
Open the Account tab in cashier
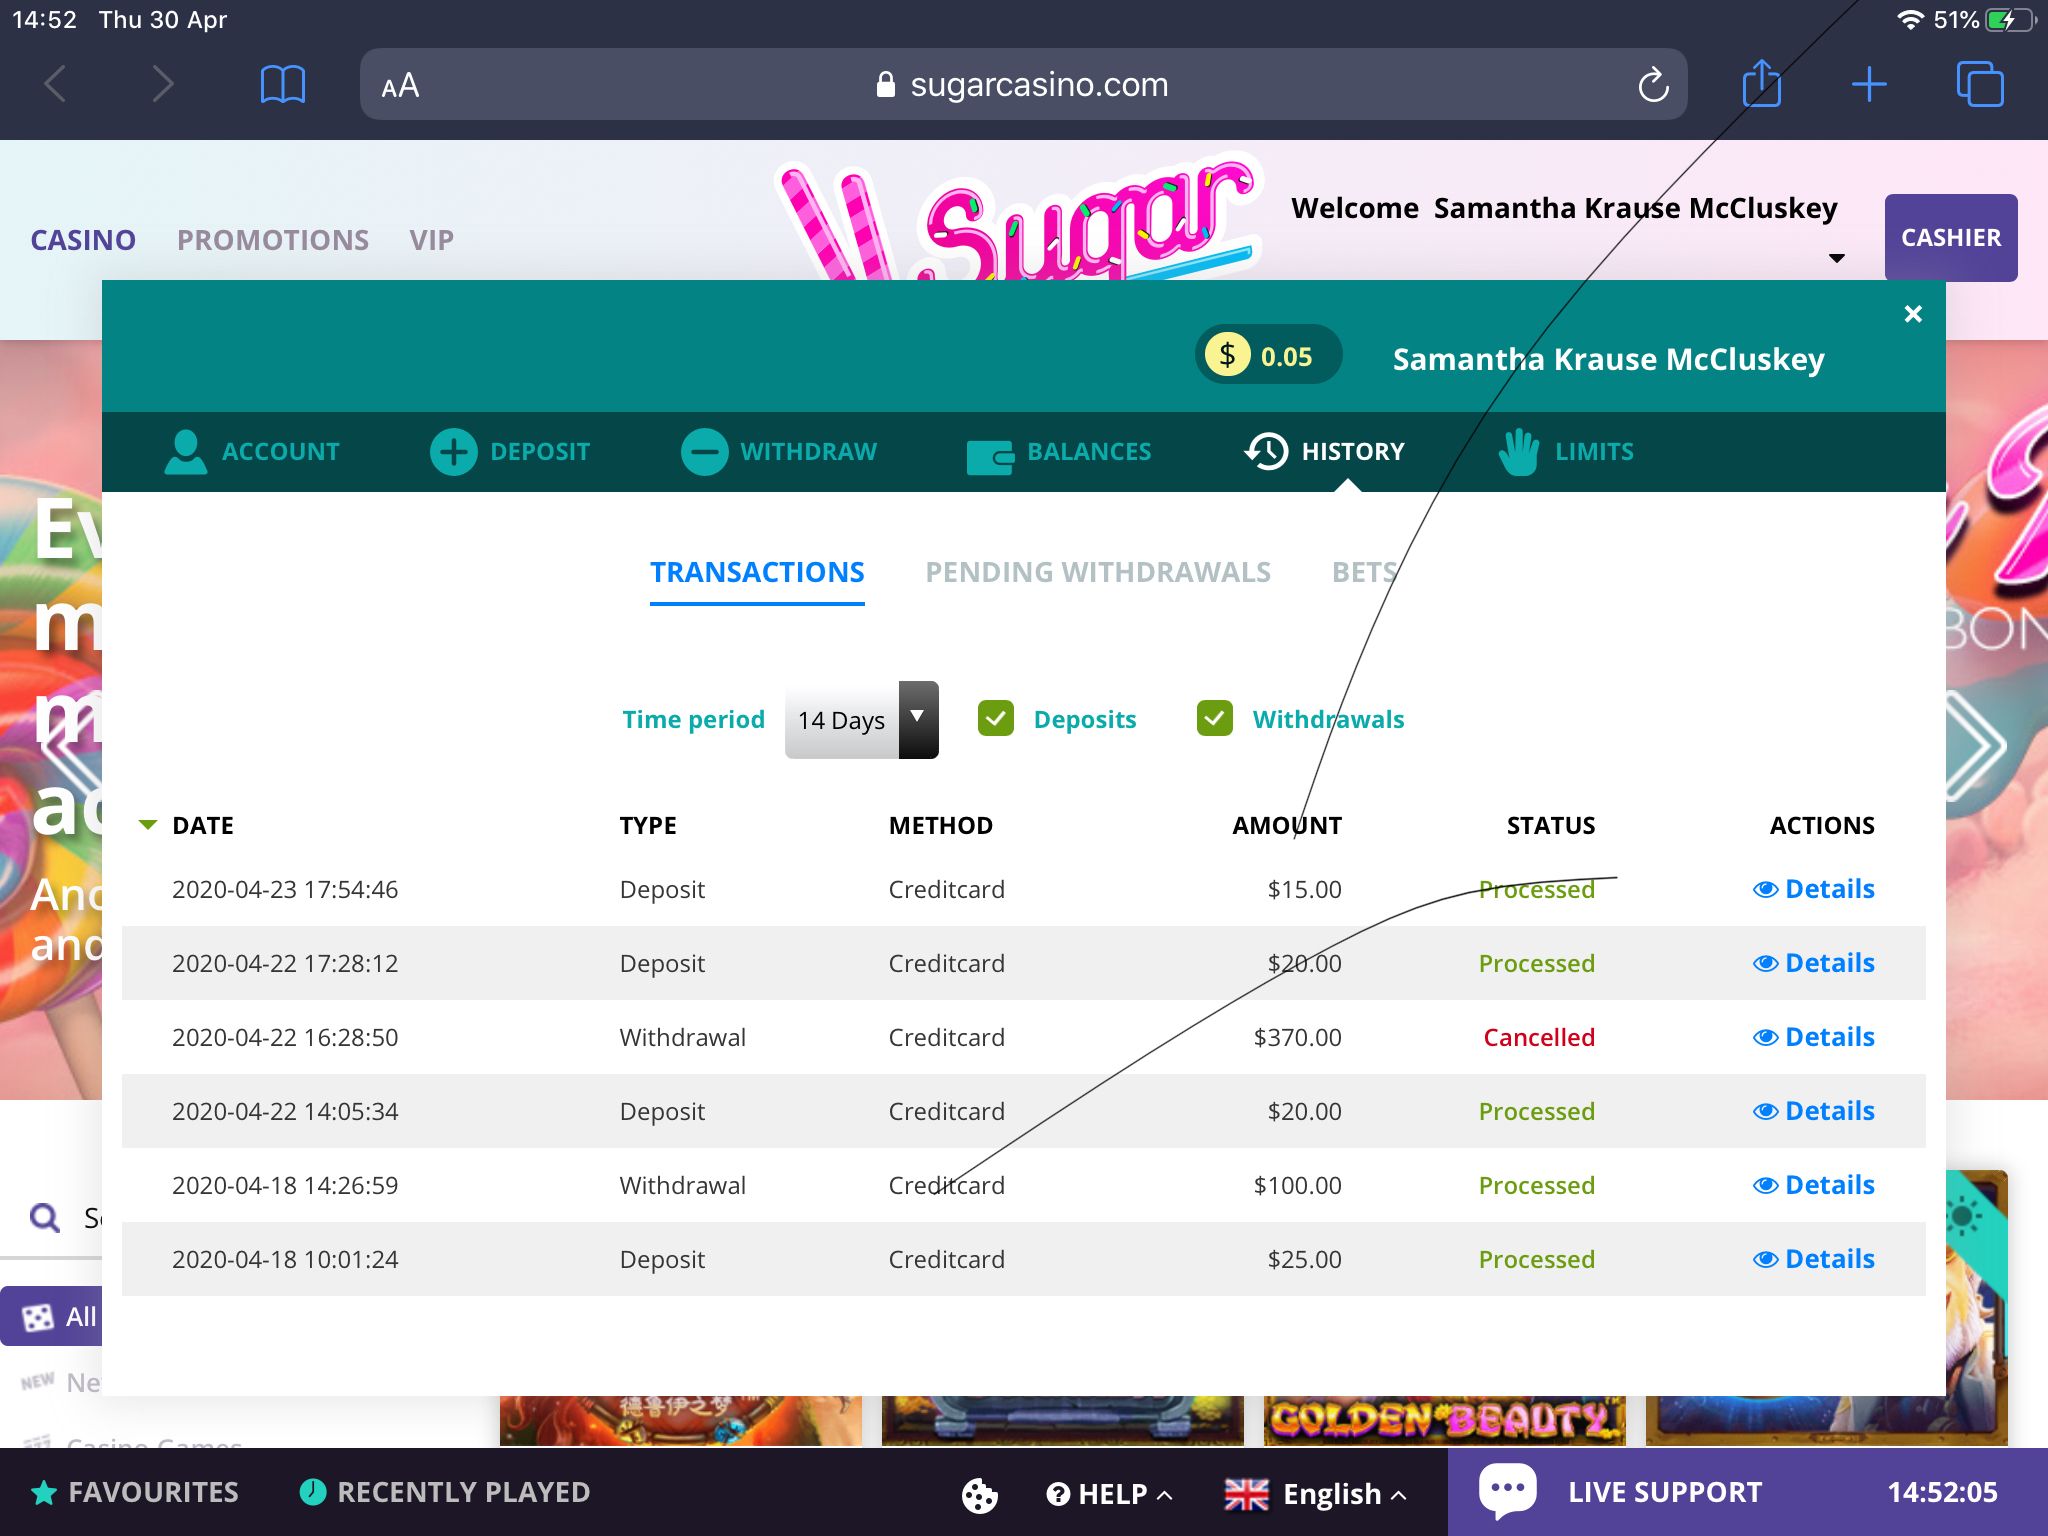coord(252,451)
